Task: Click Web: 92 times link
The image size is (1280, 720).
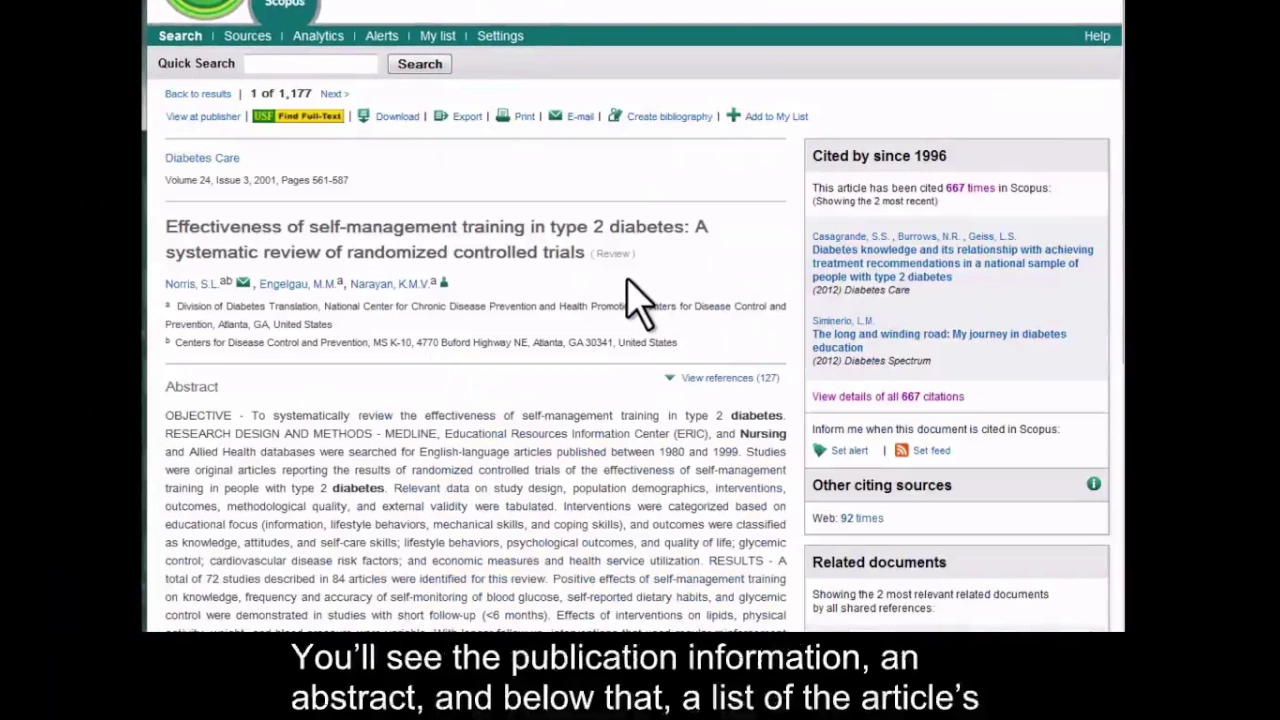Action: click(x=861, y=518)
